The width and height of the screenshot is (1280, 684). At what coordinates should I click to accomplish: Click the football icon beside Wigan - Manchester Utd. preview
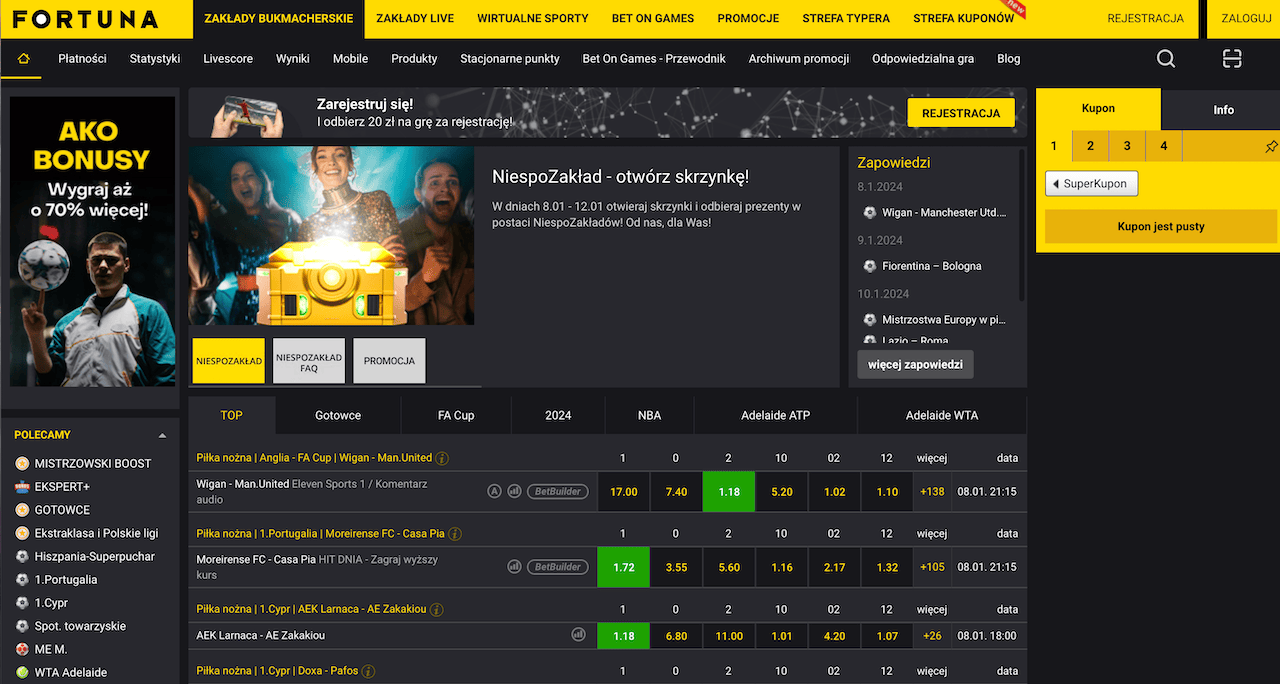click(x=869, y=213)
